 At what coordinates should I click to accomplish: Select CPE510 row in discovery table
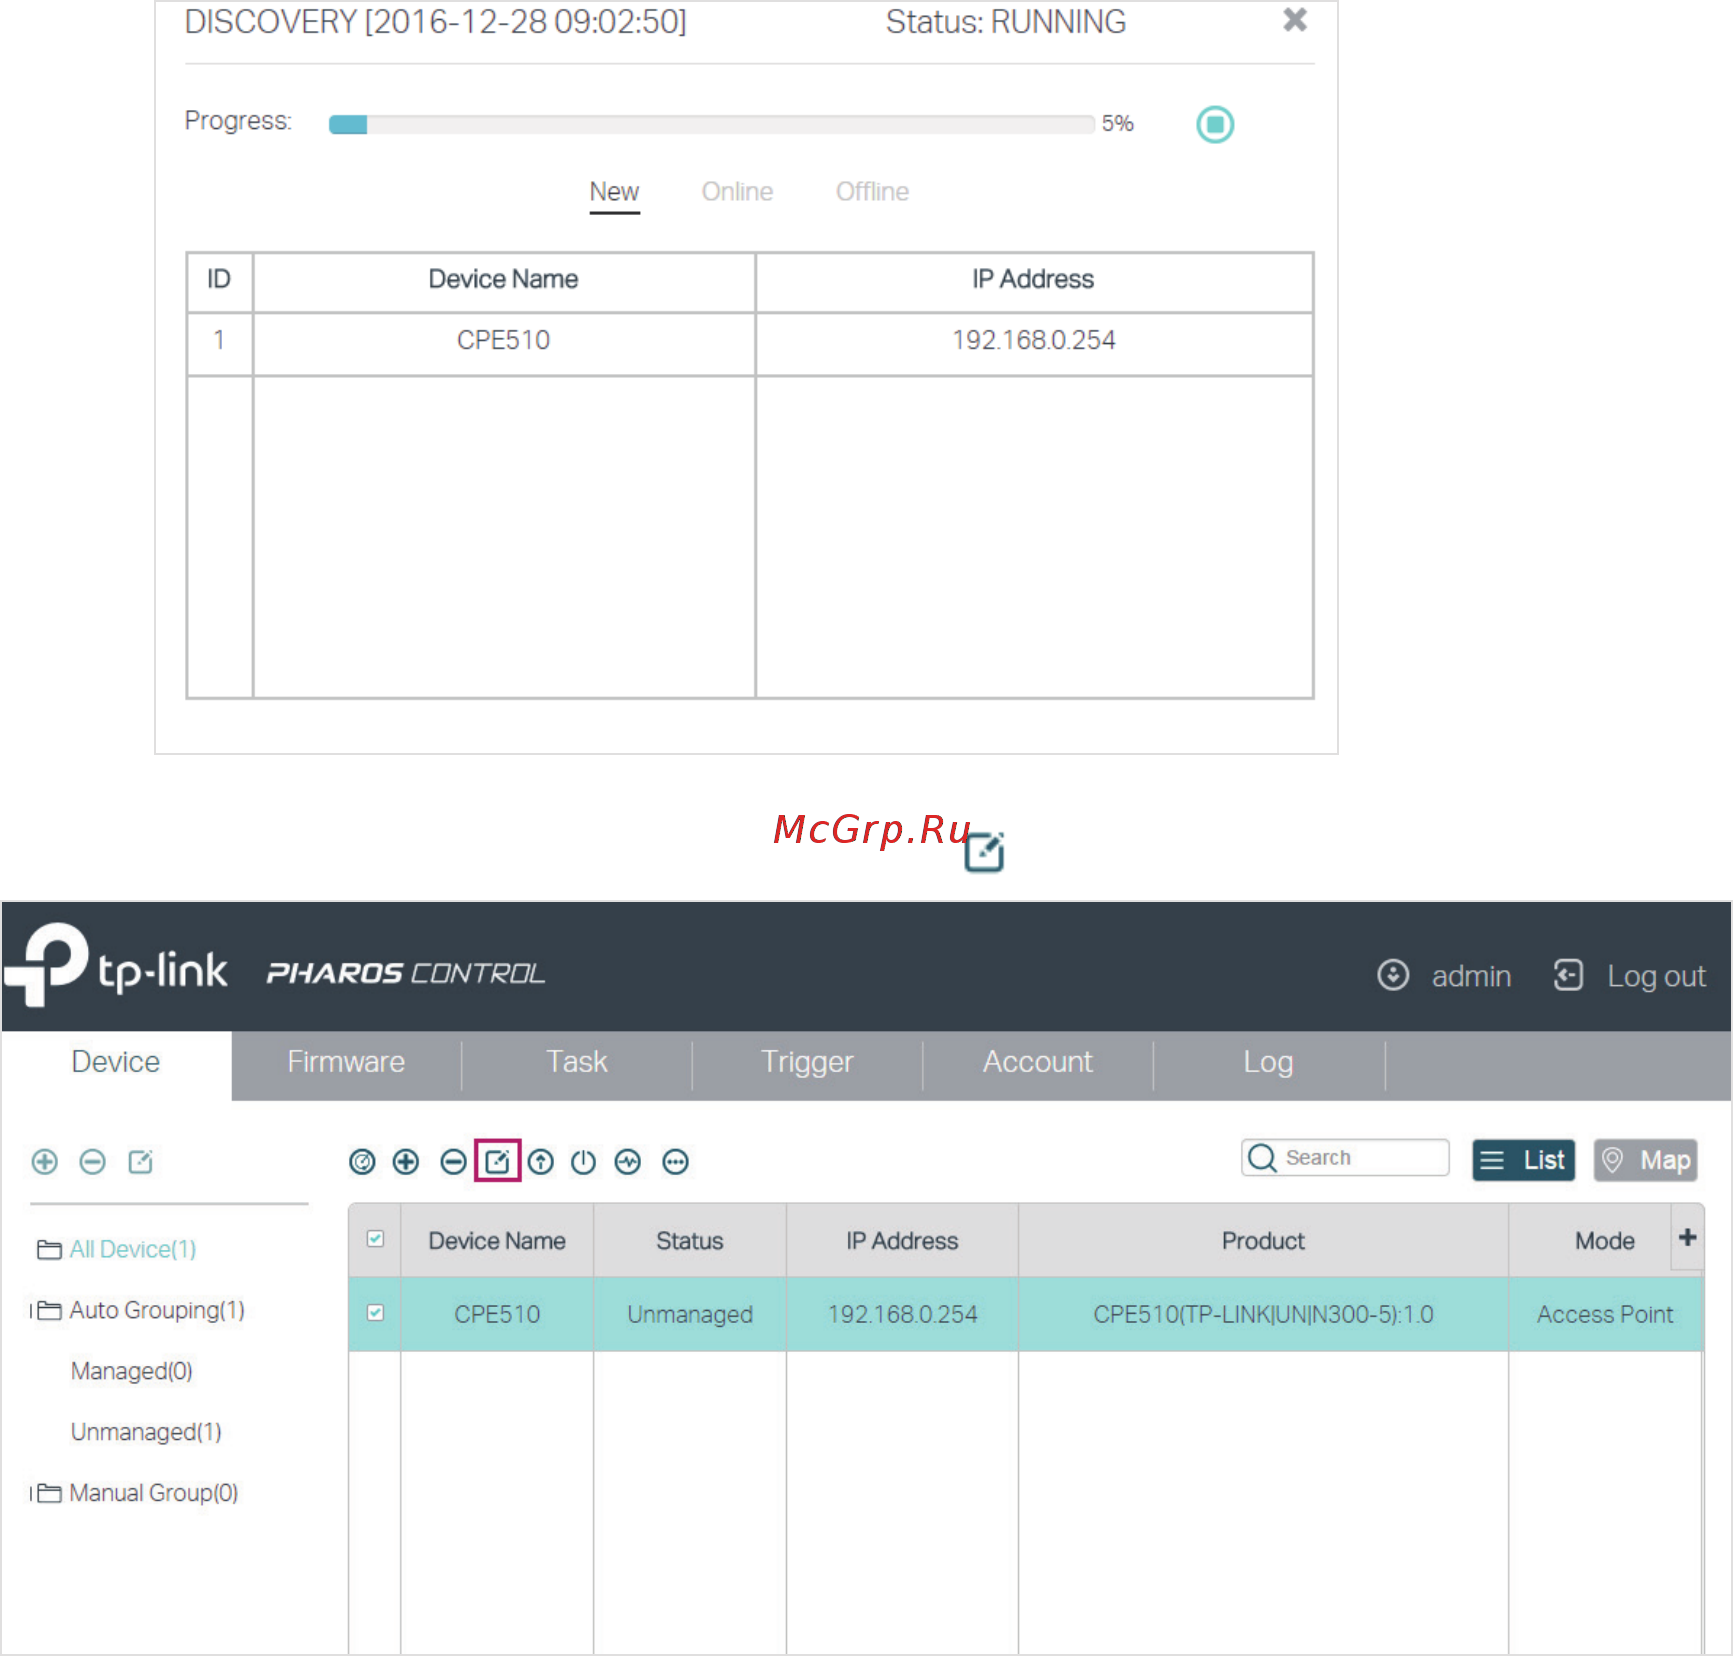(x=750, y=341)
